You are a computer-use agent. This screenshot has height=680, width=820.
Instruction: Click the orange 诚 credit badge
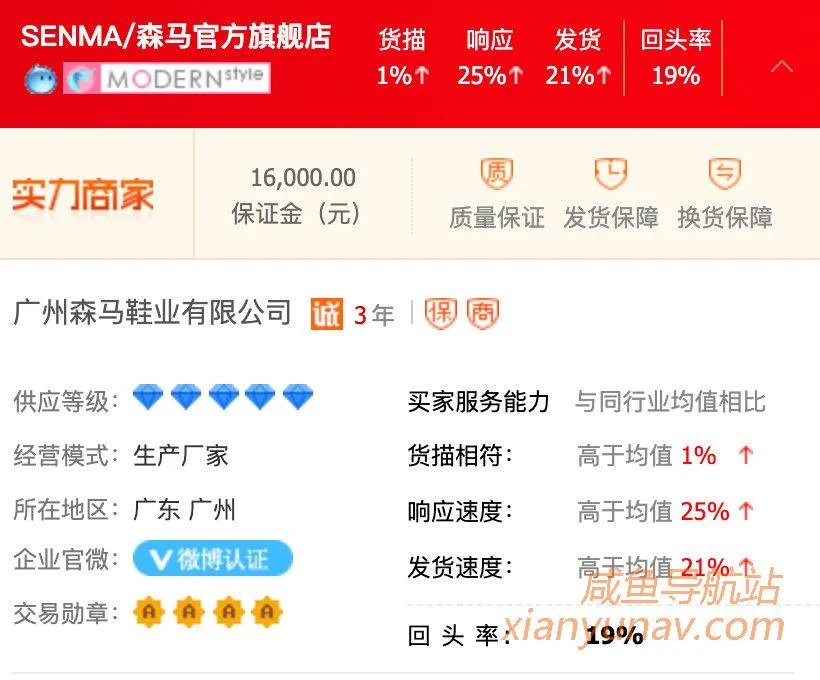pos(326,314)
